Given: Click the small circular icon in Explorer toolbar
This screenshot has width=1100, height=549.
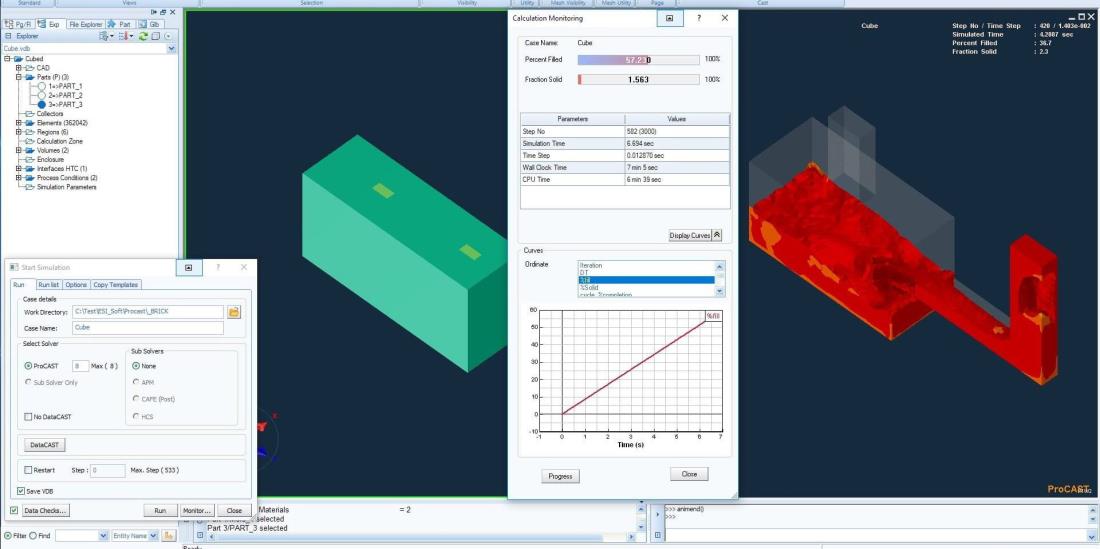Looking at the screenshot, I should 168,36.
